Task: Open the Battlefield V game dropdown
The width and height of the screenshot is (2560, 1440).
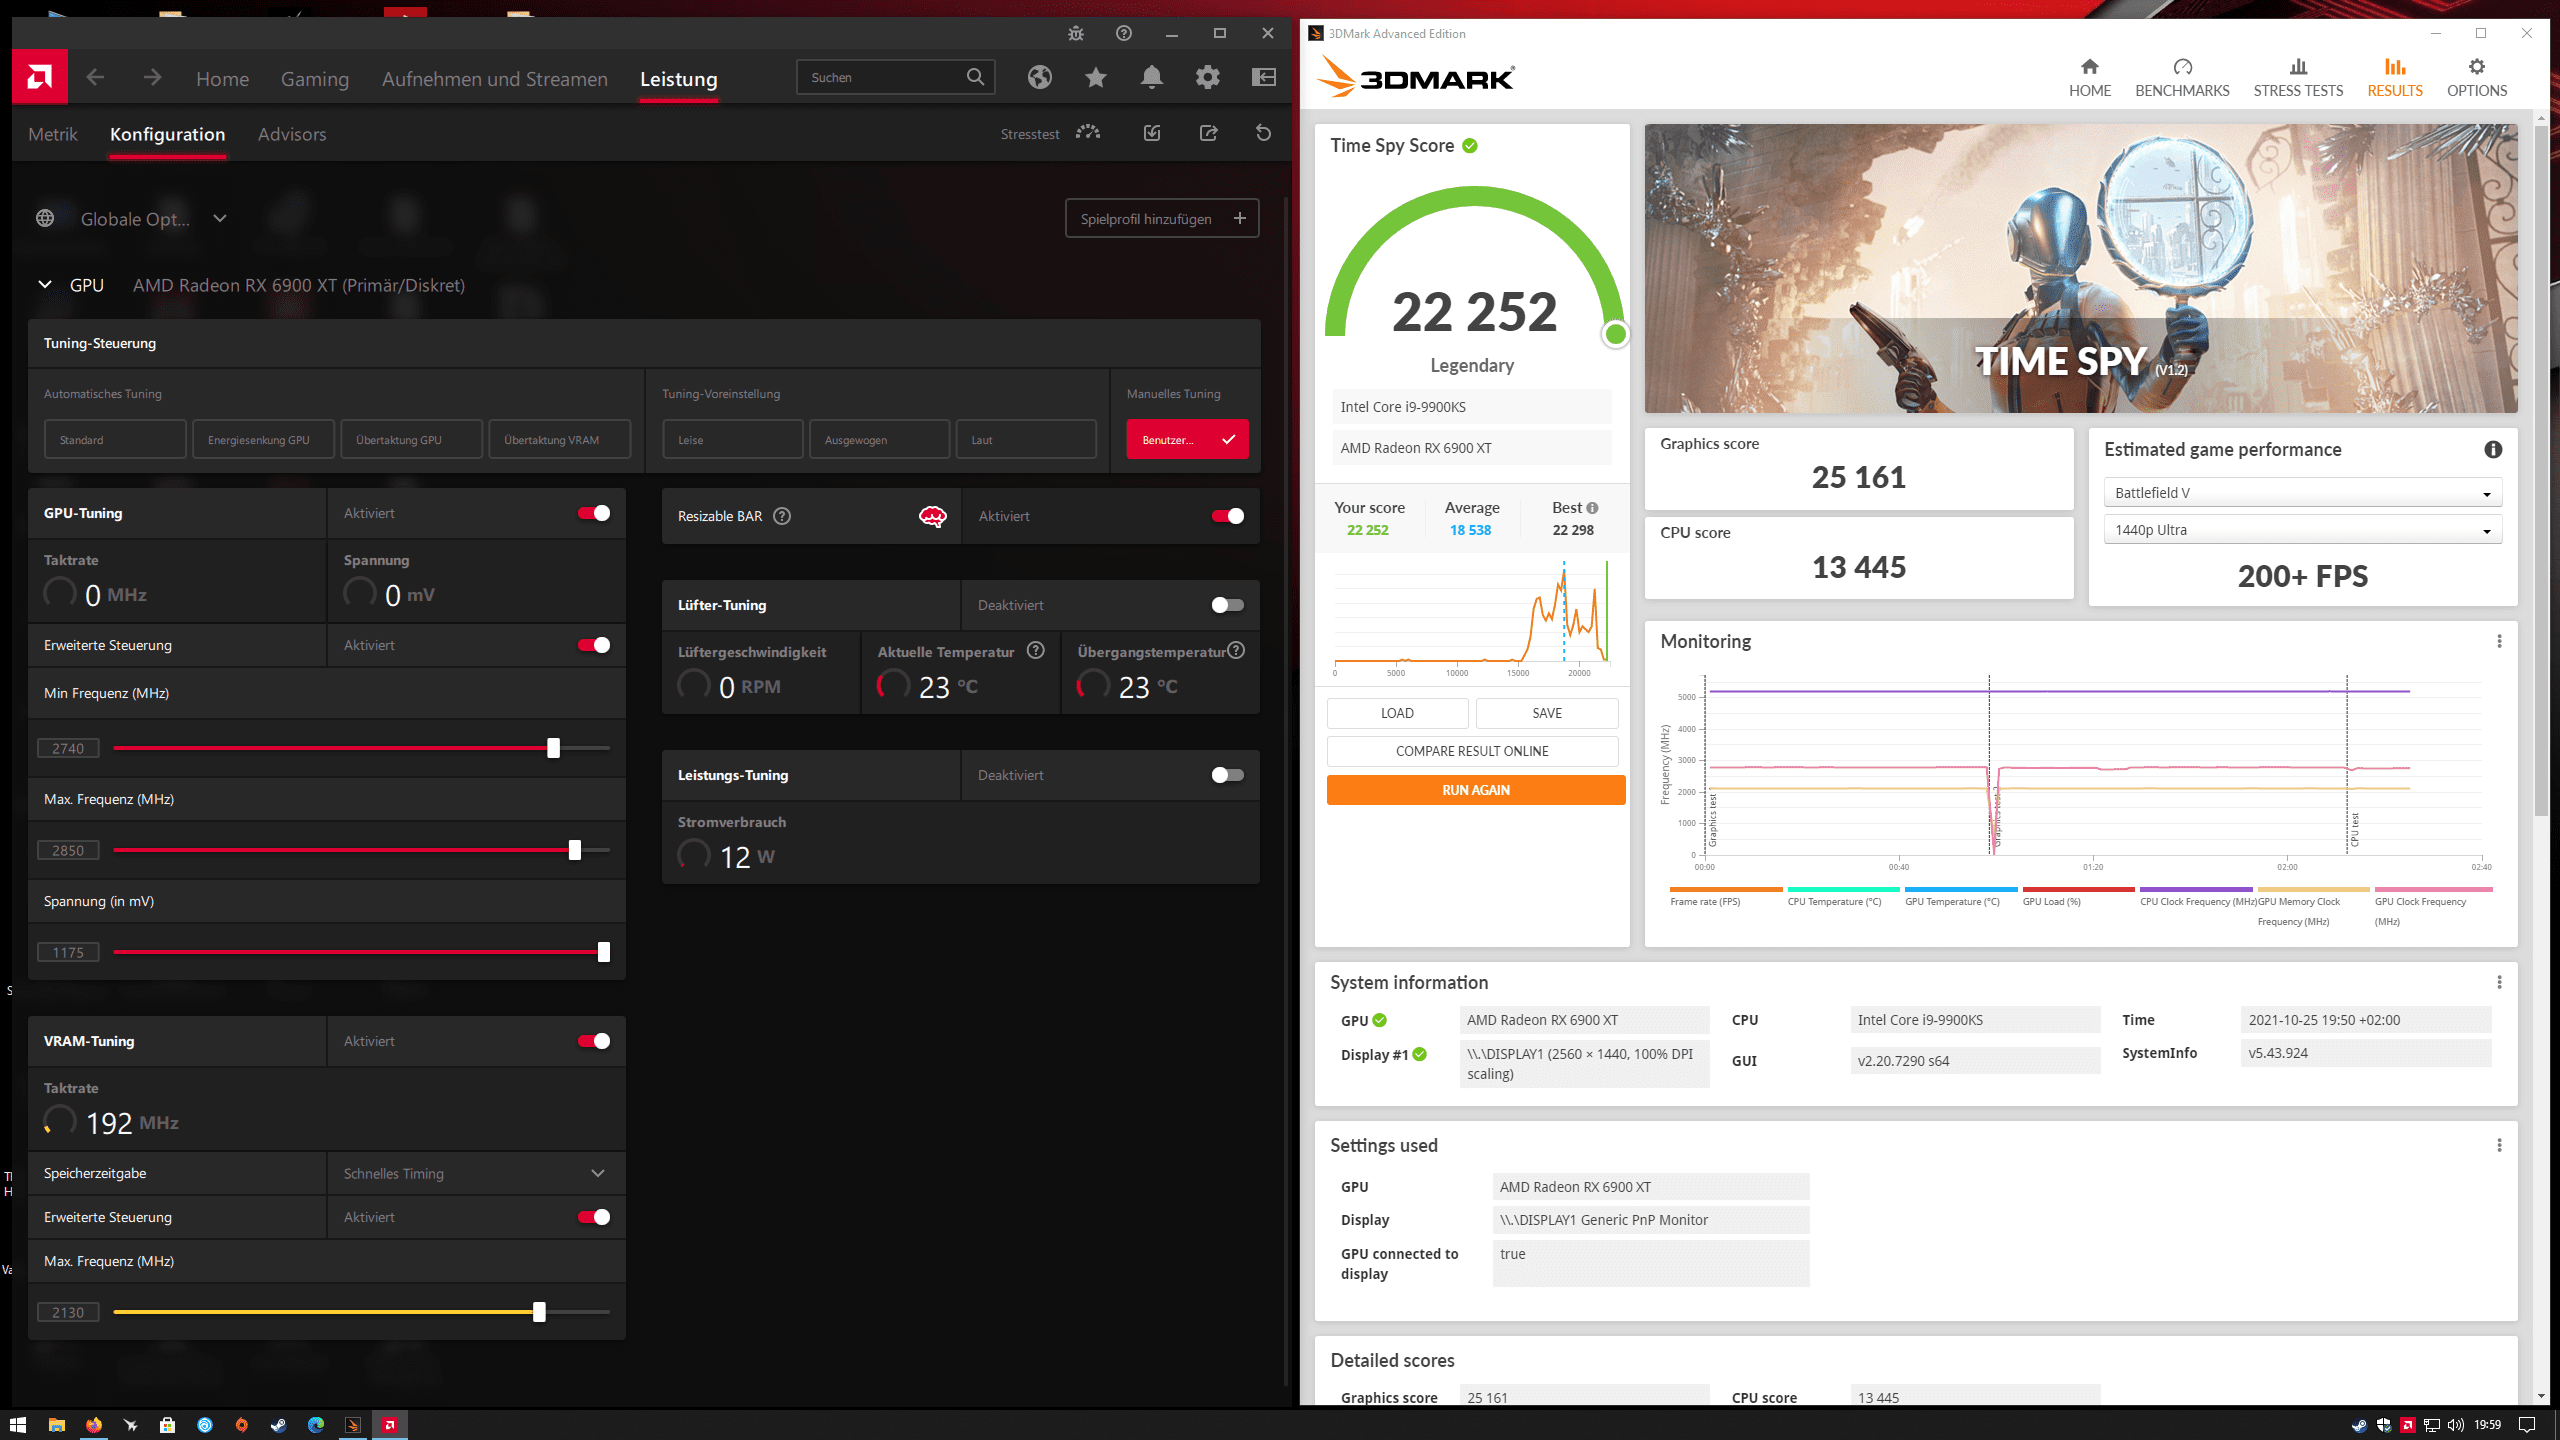Action: click(x=2302, y=493)
